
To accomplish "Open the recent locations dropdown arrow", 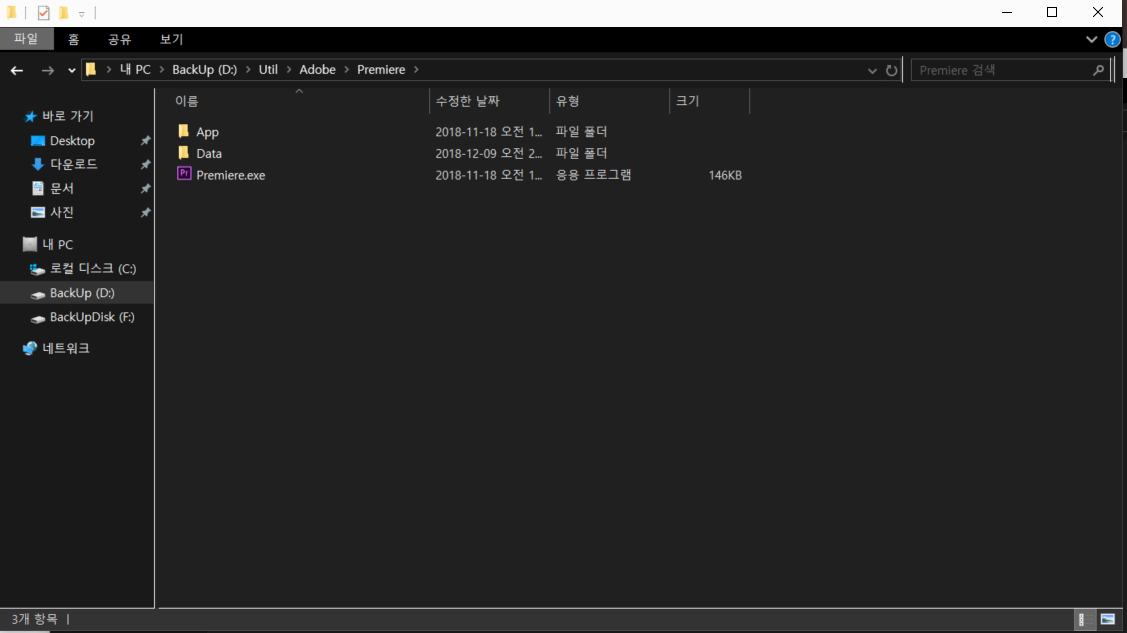I will pos(71,70).
